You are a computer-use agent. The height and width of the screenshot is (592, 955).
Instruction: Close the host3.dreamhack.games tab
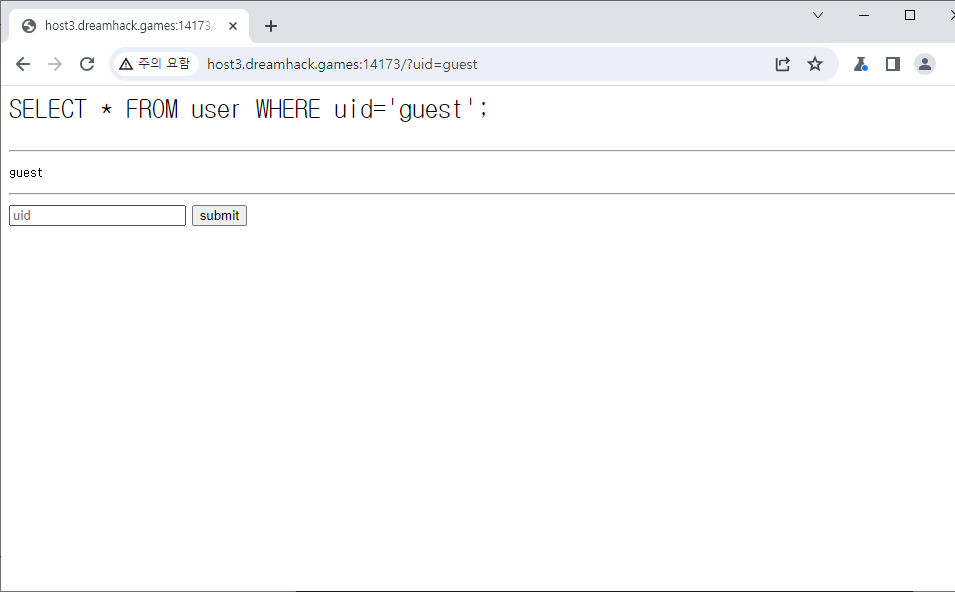click(x=233, y=26)
